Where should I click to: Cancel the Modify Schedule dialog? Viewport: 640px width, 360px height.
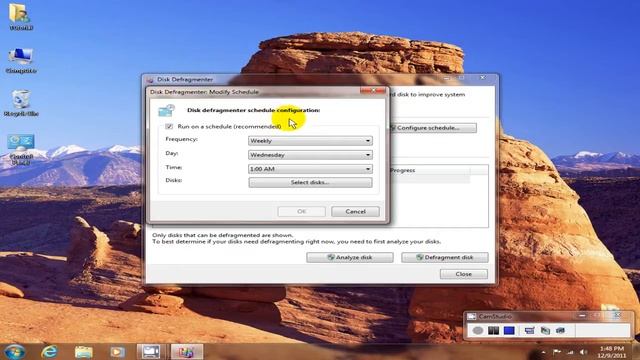pos(356,211)
